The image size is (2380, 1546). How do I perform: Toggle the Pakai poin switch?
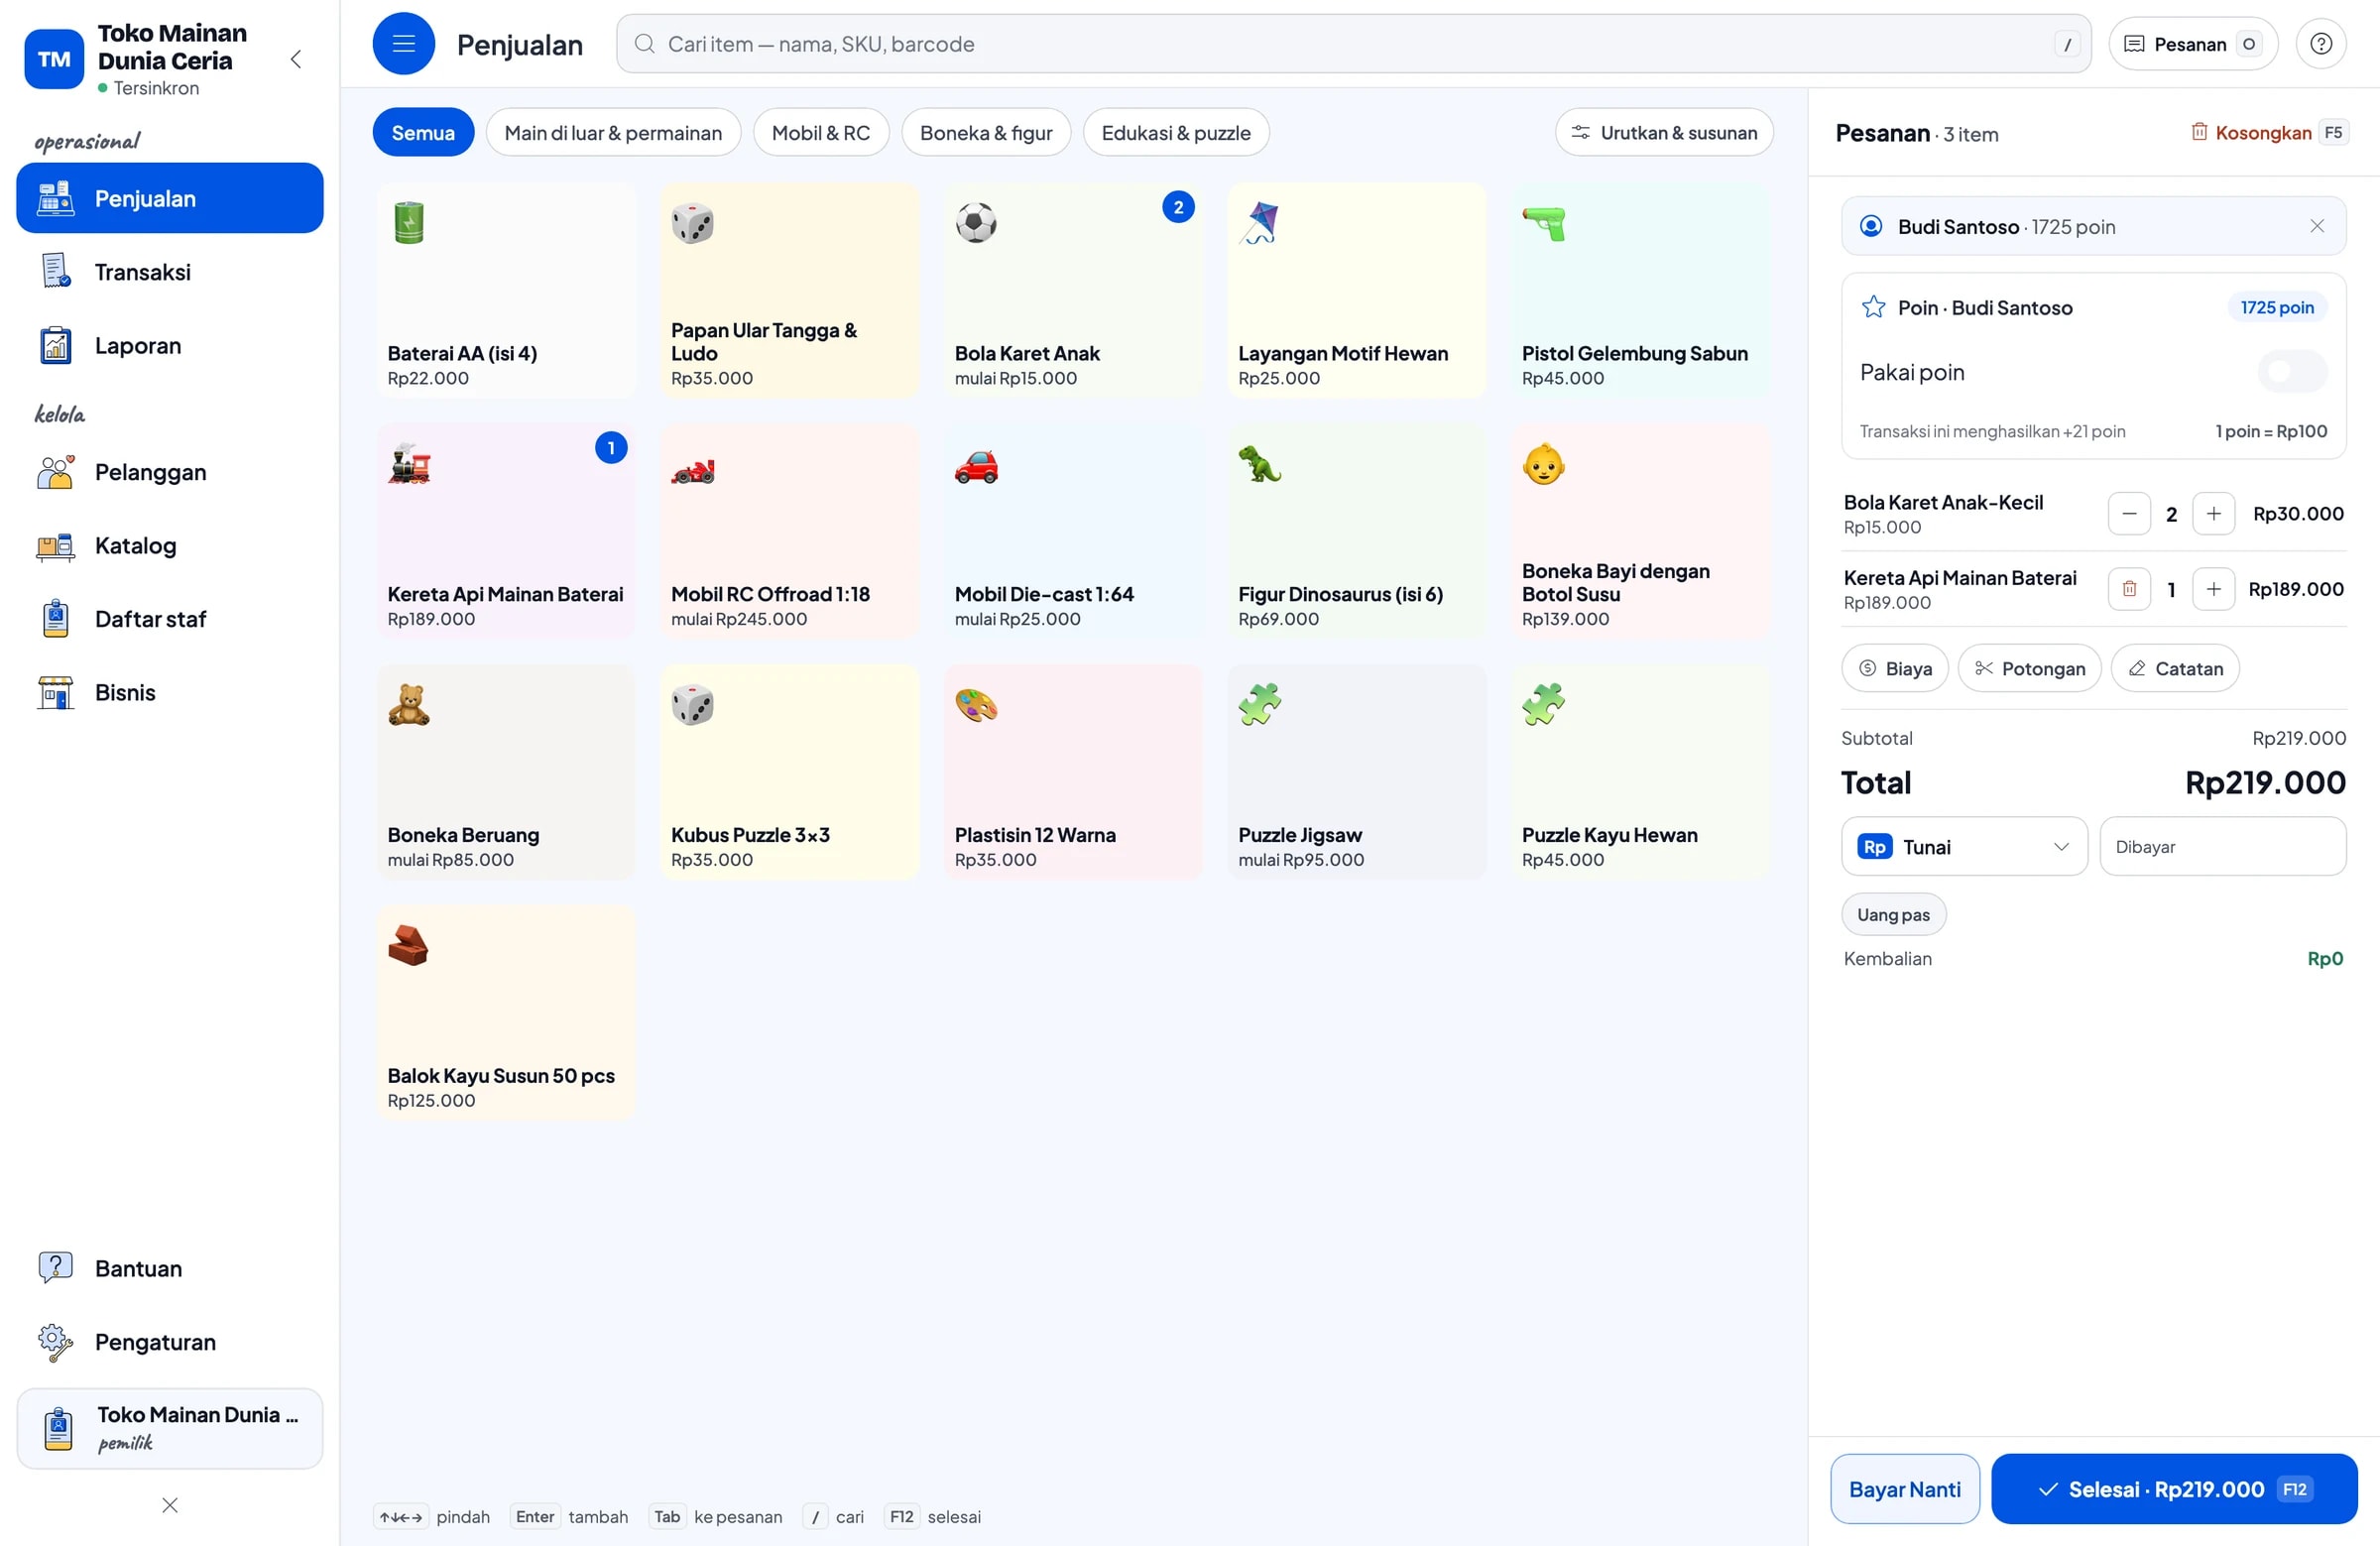pyautogui.click(x=2292, y=372)
